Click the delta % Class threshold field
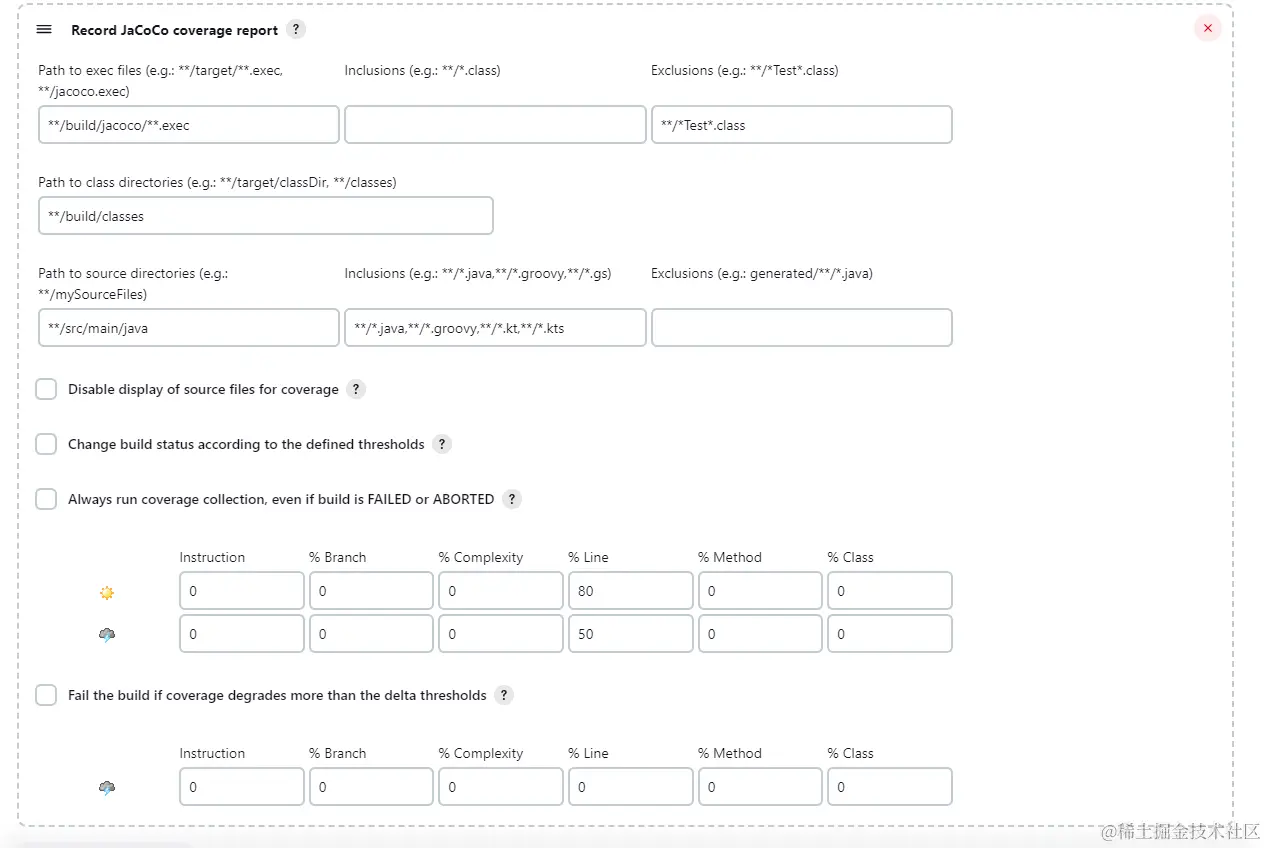1267x848 pixels. (x=890, y=787)
